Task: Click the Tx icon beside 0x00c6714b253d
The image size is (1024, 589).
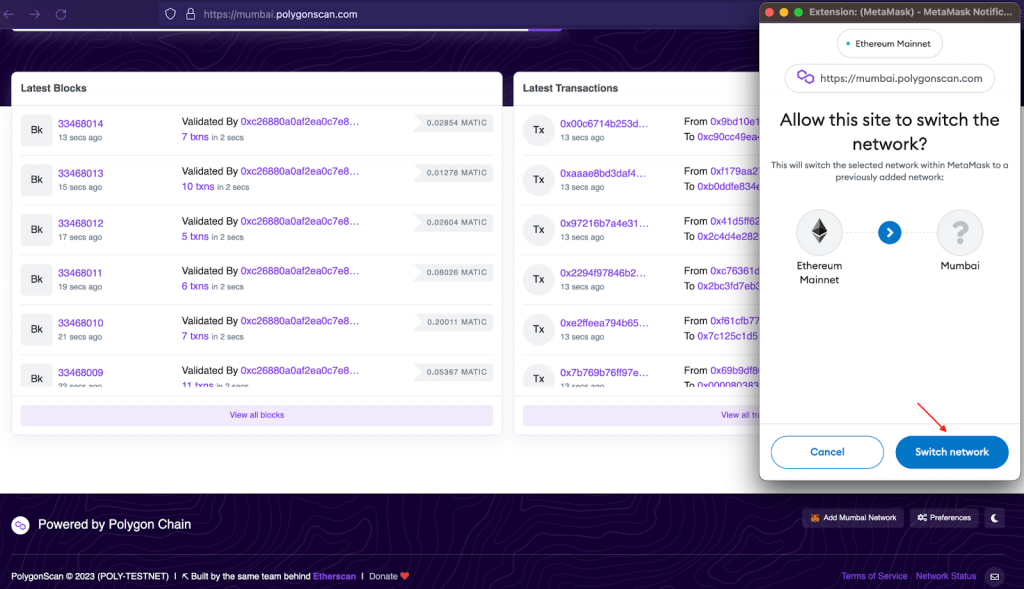Action: [539, 130]
